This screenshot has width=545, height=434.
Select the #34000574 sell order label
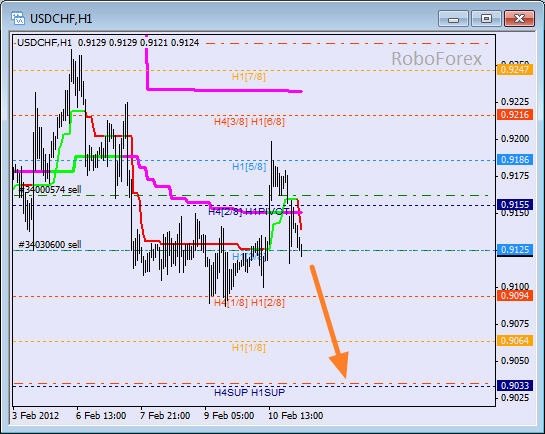50,190
